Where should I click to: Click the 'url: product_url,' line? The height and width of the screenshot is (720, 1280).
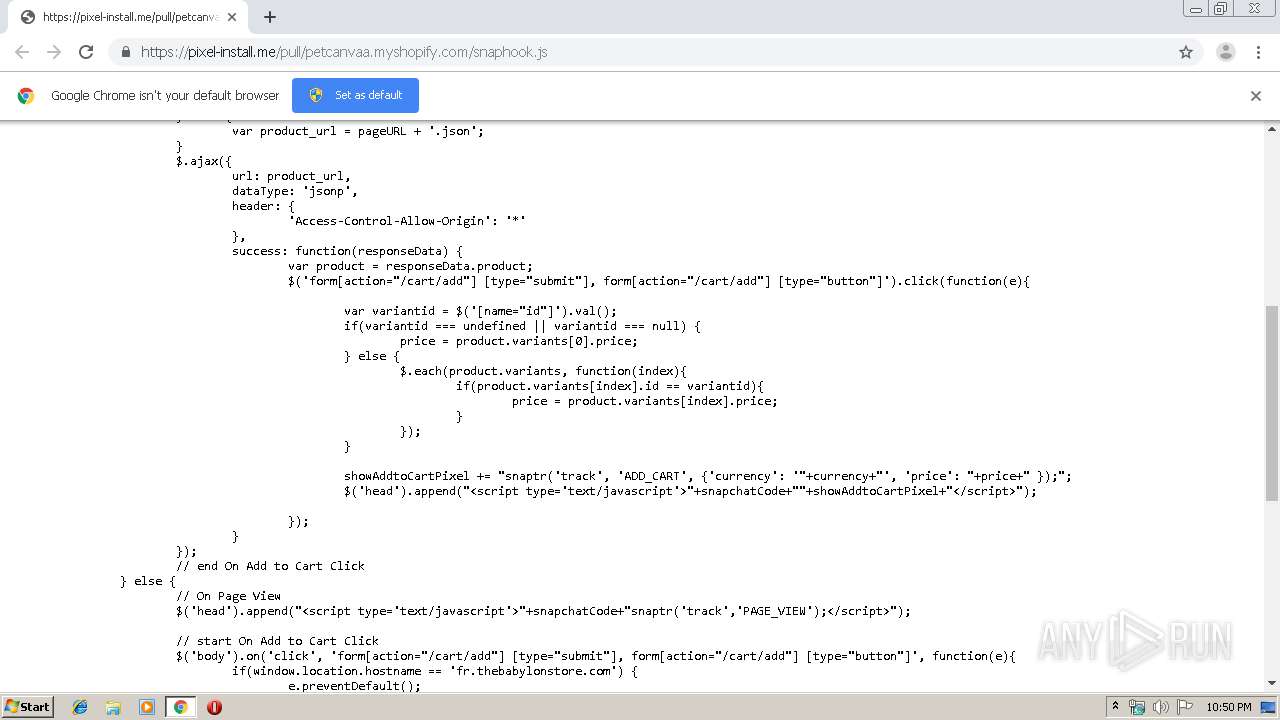coord(291,176)
